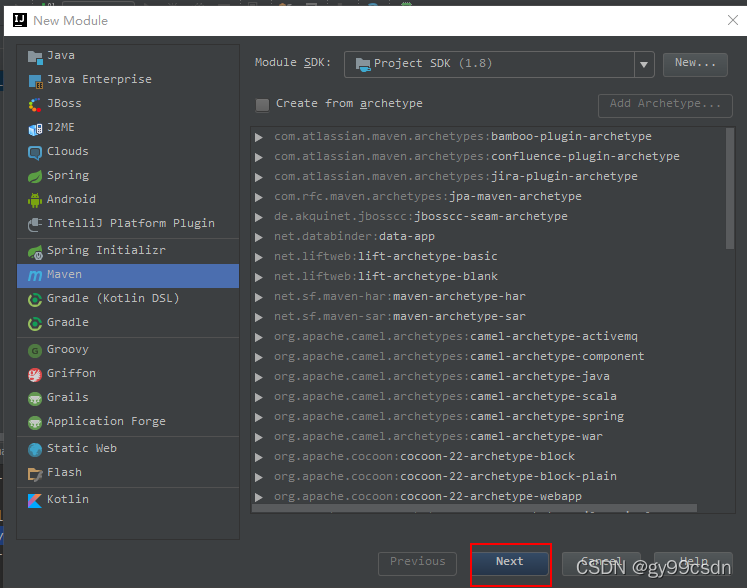Select the J2ME icon
This screenshot has height=588, width=747.
(35, 129)
